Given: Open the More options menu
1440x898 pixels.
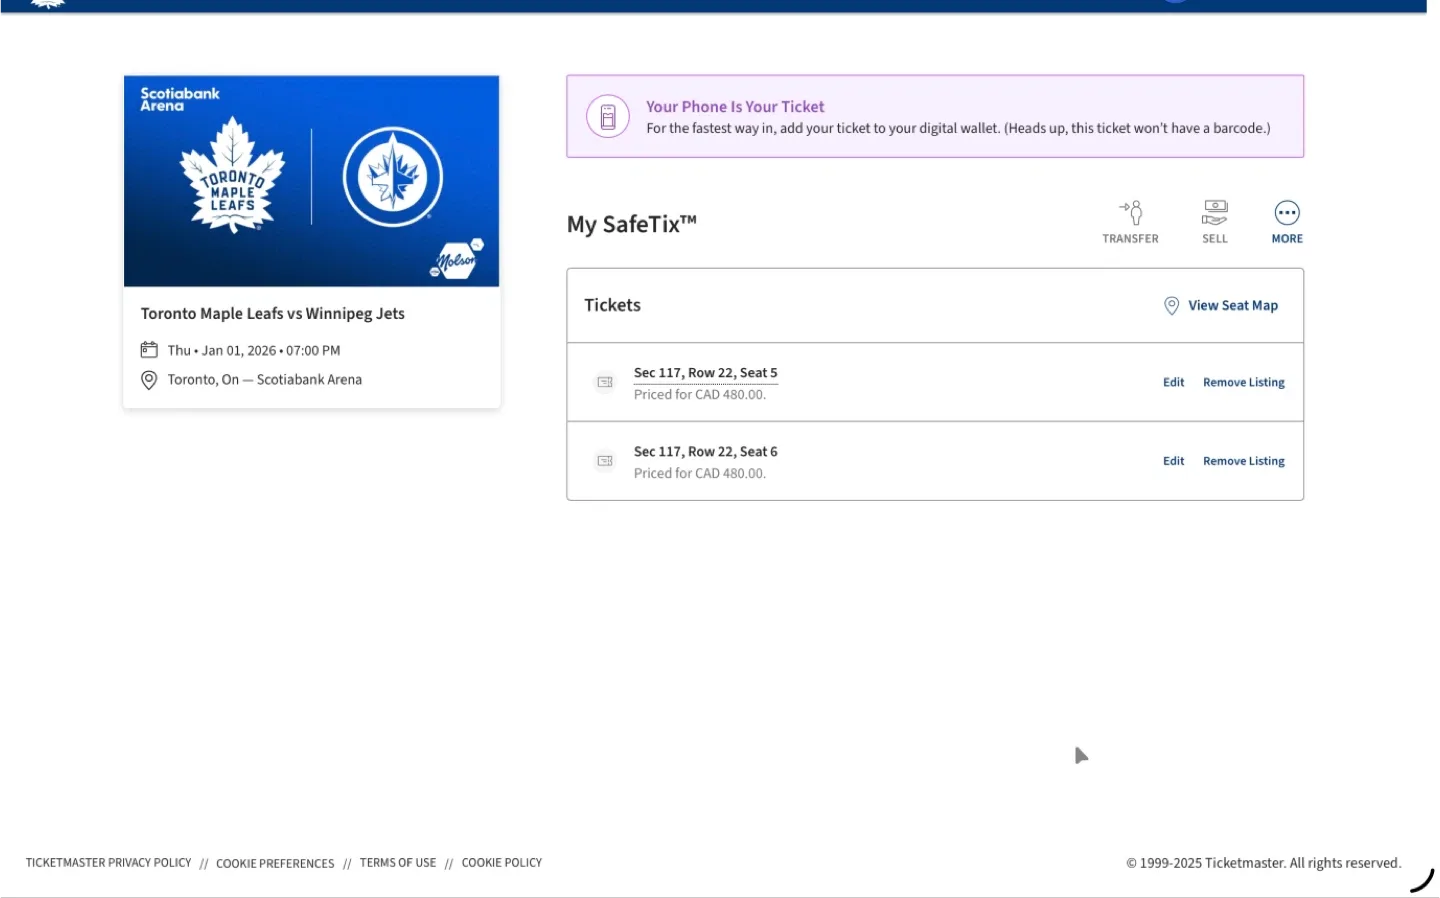Looking at the screenshot, I should click(x=1286, y=214).
